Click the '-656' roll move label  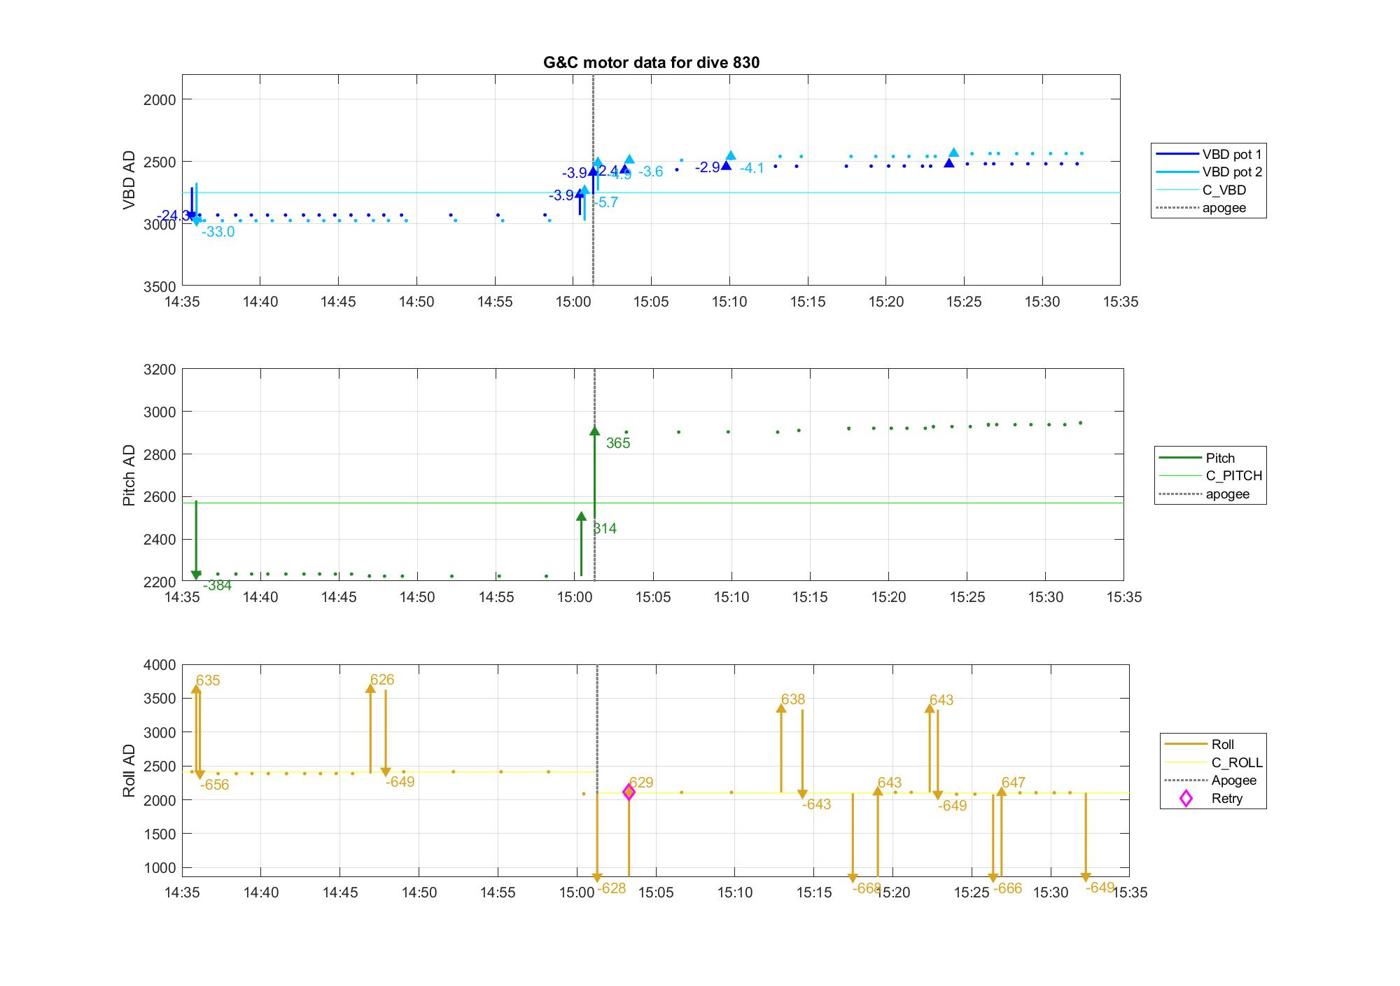point(215,785)
